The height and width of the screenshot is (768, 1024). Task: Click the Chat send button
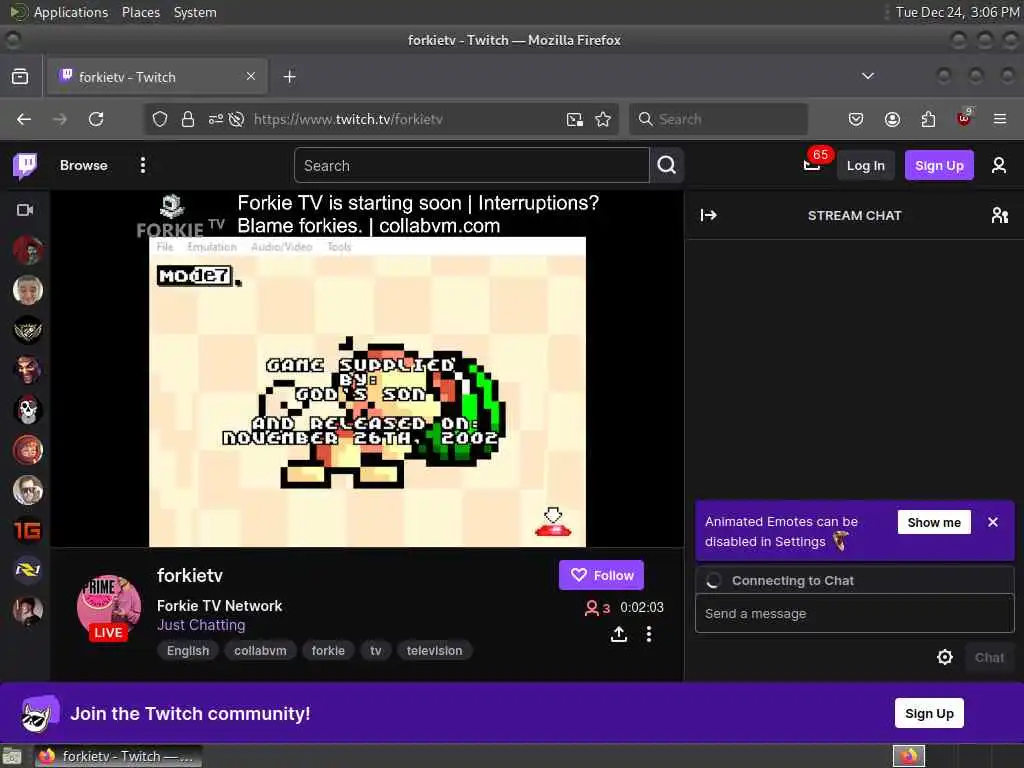point(989,657)
